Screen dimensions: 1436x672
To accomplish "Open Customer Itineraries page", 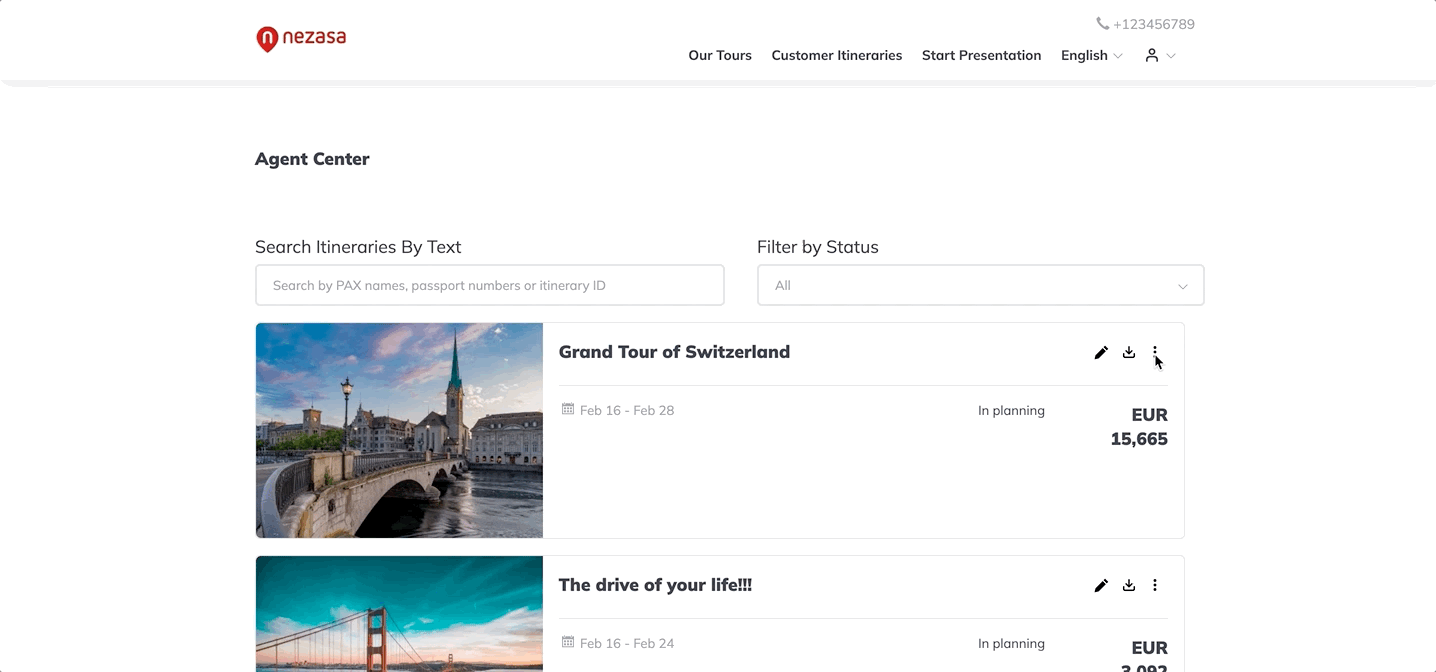I will click(x=837, y=55).
